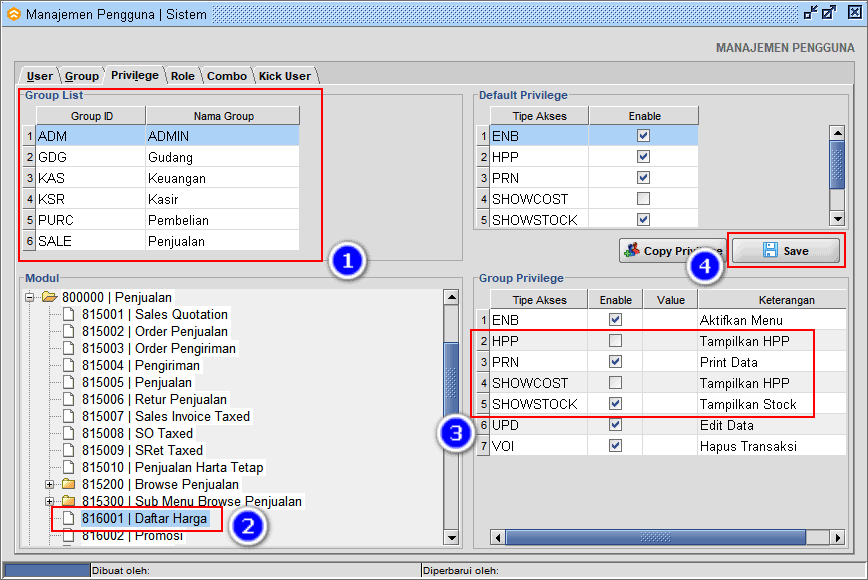Click the app logo in the title bar
The height and width of the screenshot is (580, 868).
[13, 14]
